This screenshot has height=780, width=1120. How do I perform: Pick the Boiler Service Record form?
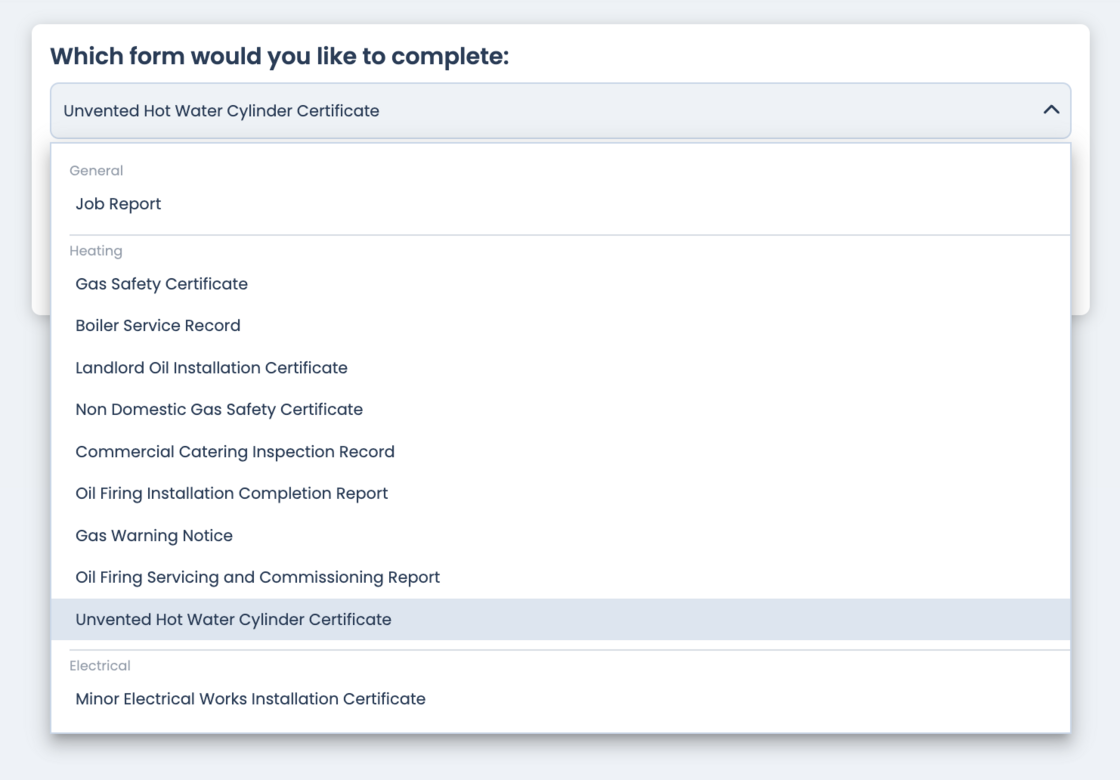pyautogui.click(x=158, y=326)
